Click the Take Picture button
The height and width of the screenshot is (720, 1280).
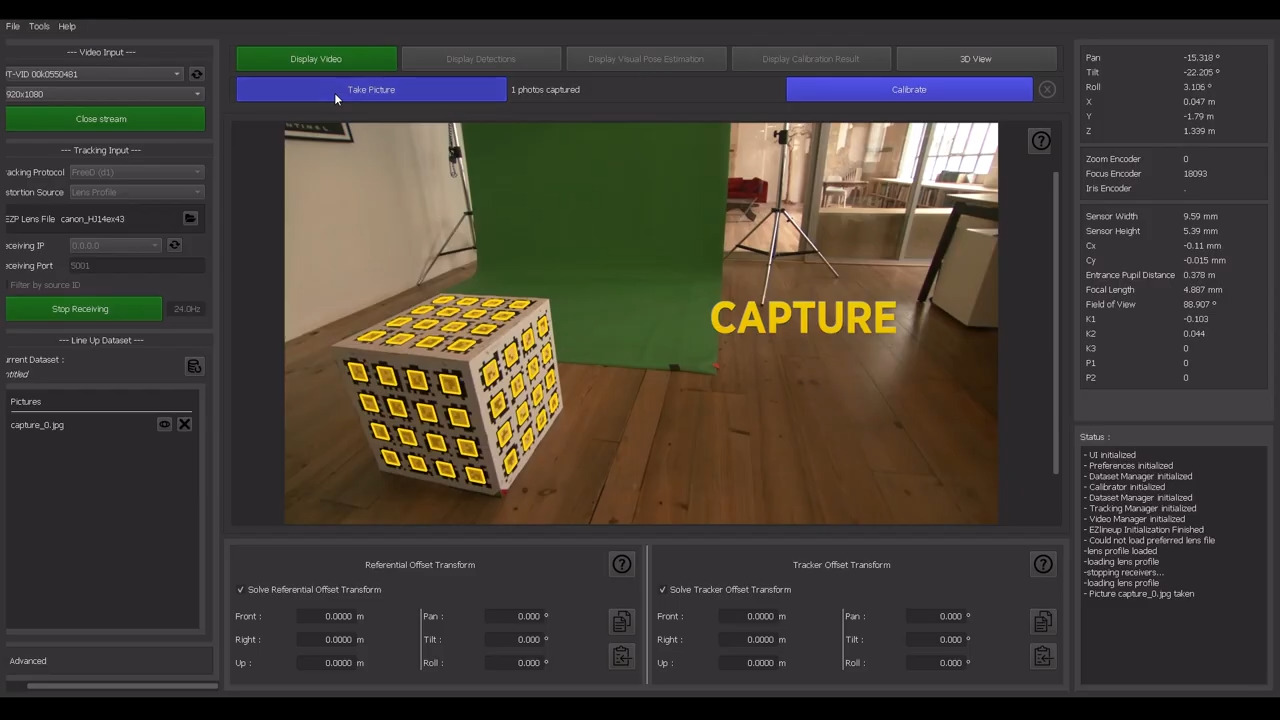pyautogui.click(x=371, y=90)
